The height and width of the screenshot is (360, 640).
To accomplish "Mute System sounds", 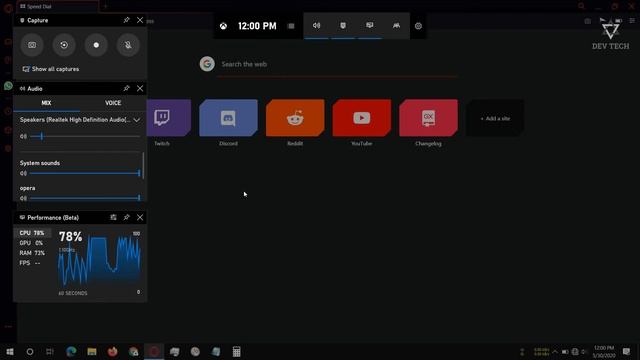I will tap(23, 173).
